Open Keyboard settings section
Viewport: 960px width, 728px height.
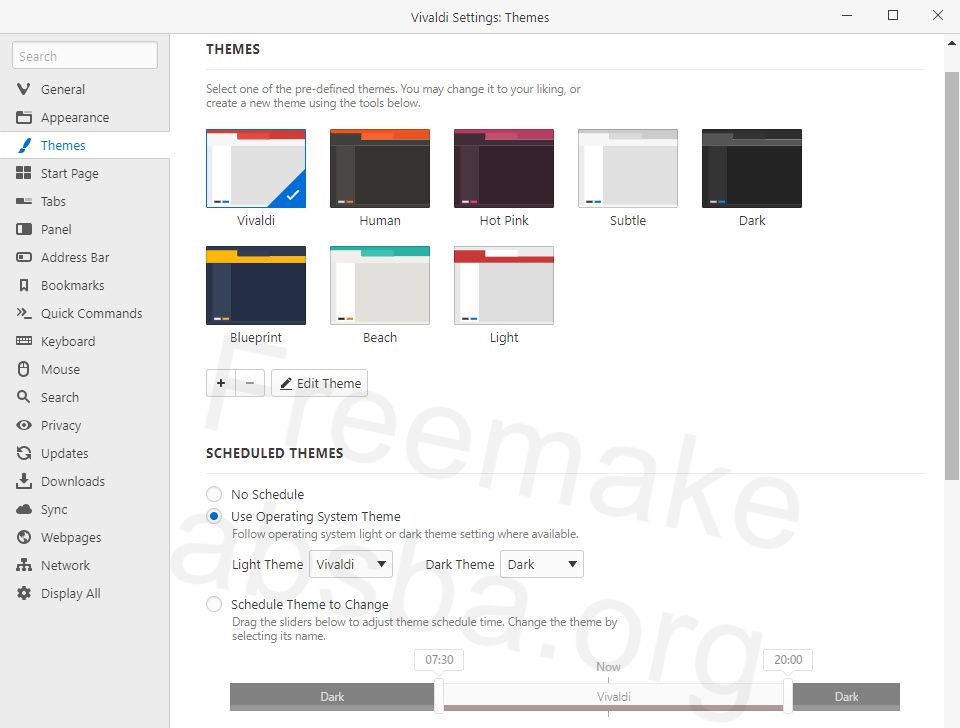coord(84,341)
